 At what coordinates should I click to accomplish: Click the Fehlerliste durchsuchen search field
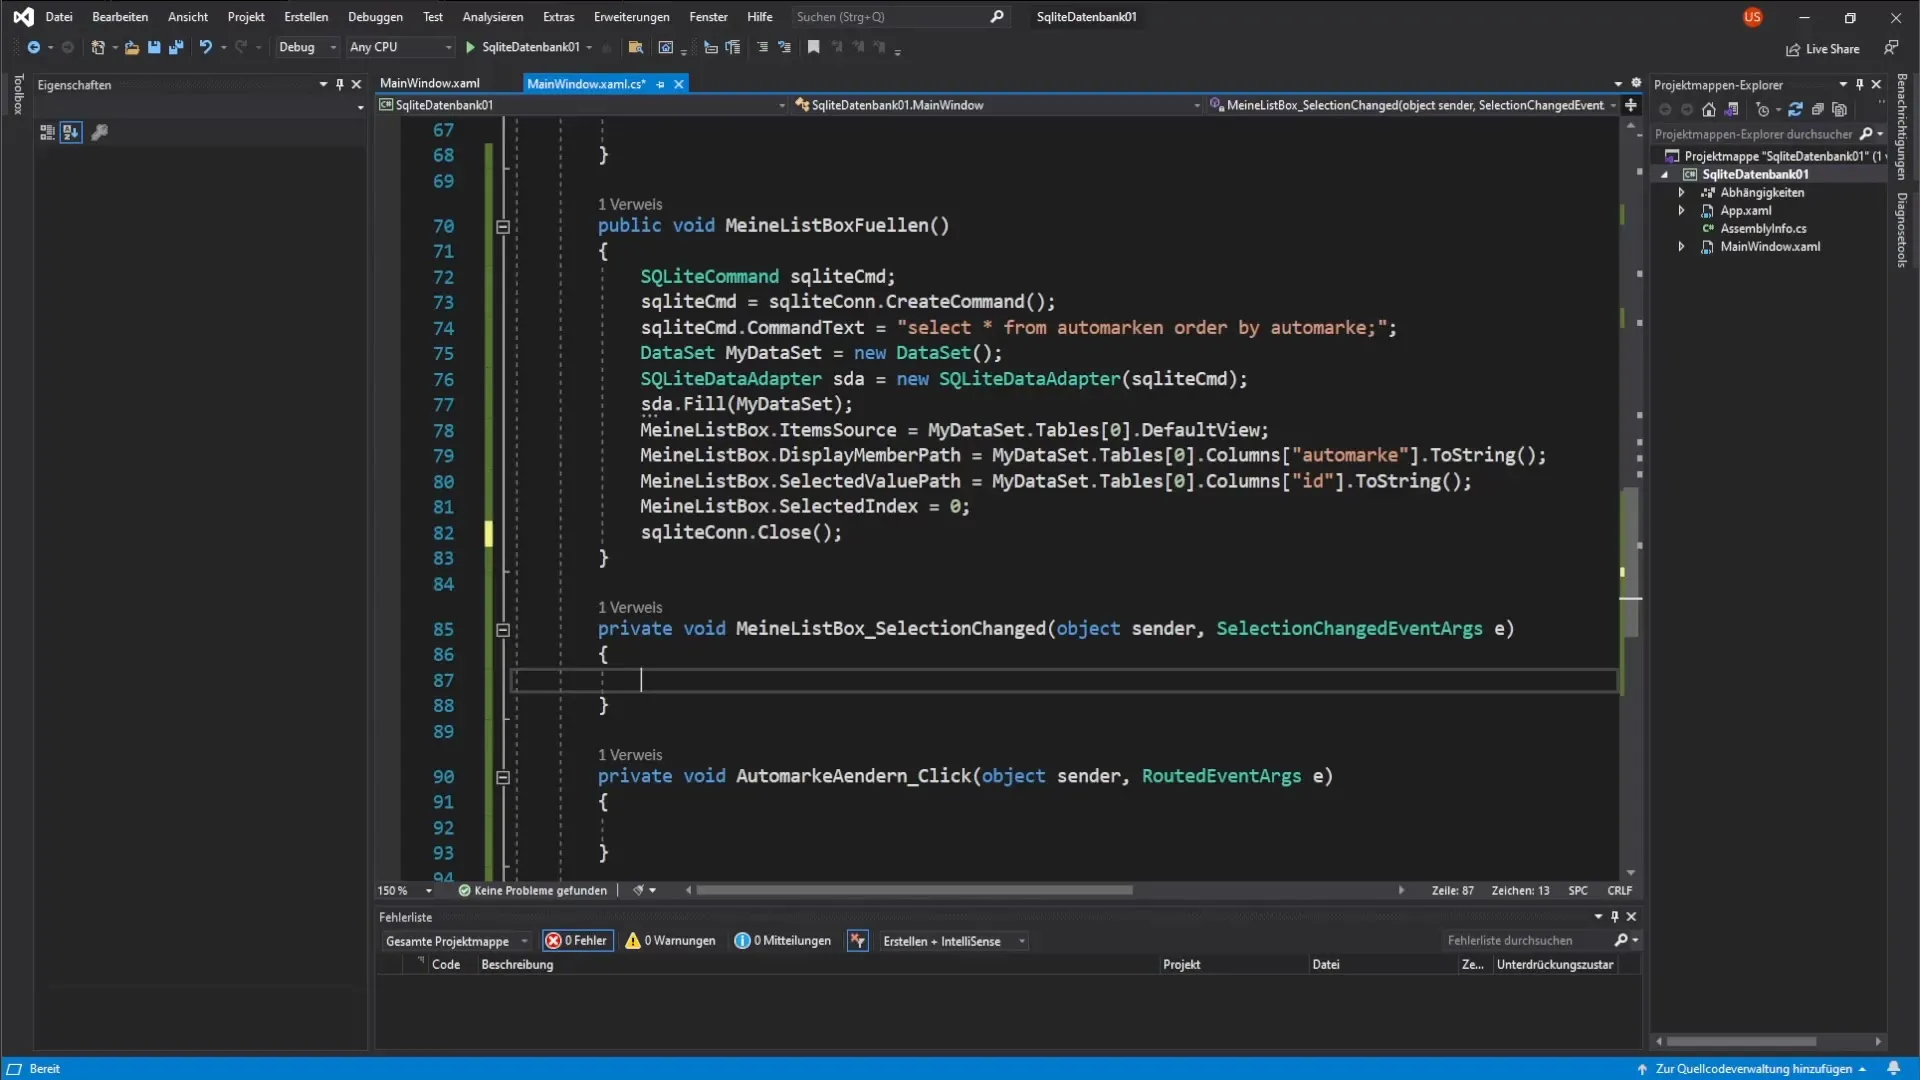pos(1528,941)
